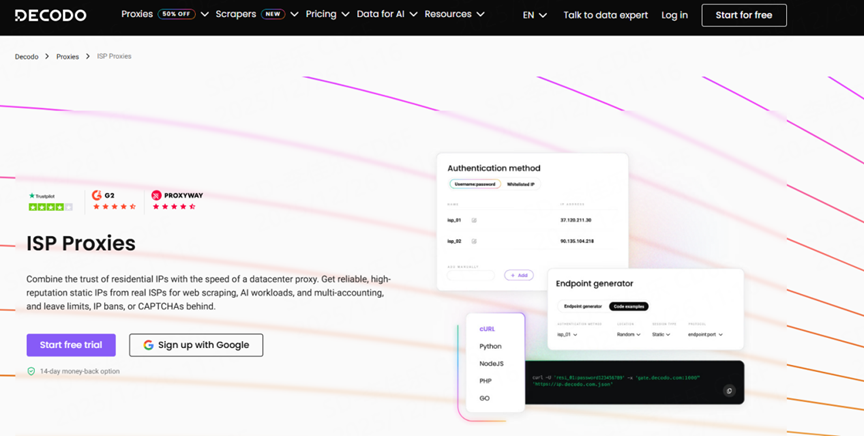Click the isp_02 copy icon

[474, 241]
